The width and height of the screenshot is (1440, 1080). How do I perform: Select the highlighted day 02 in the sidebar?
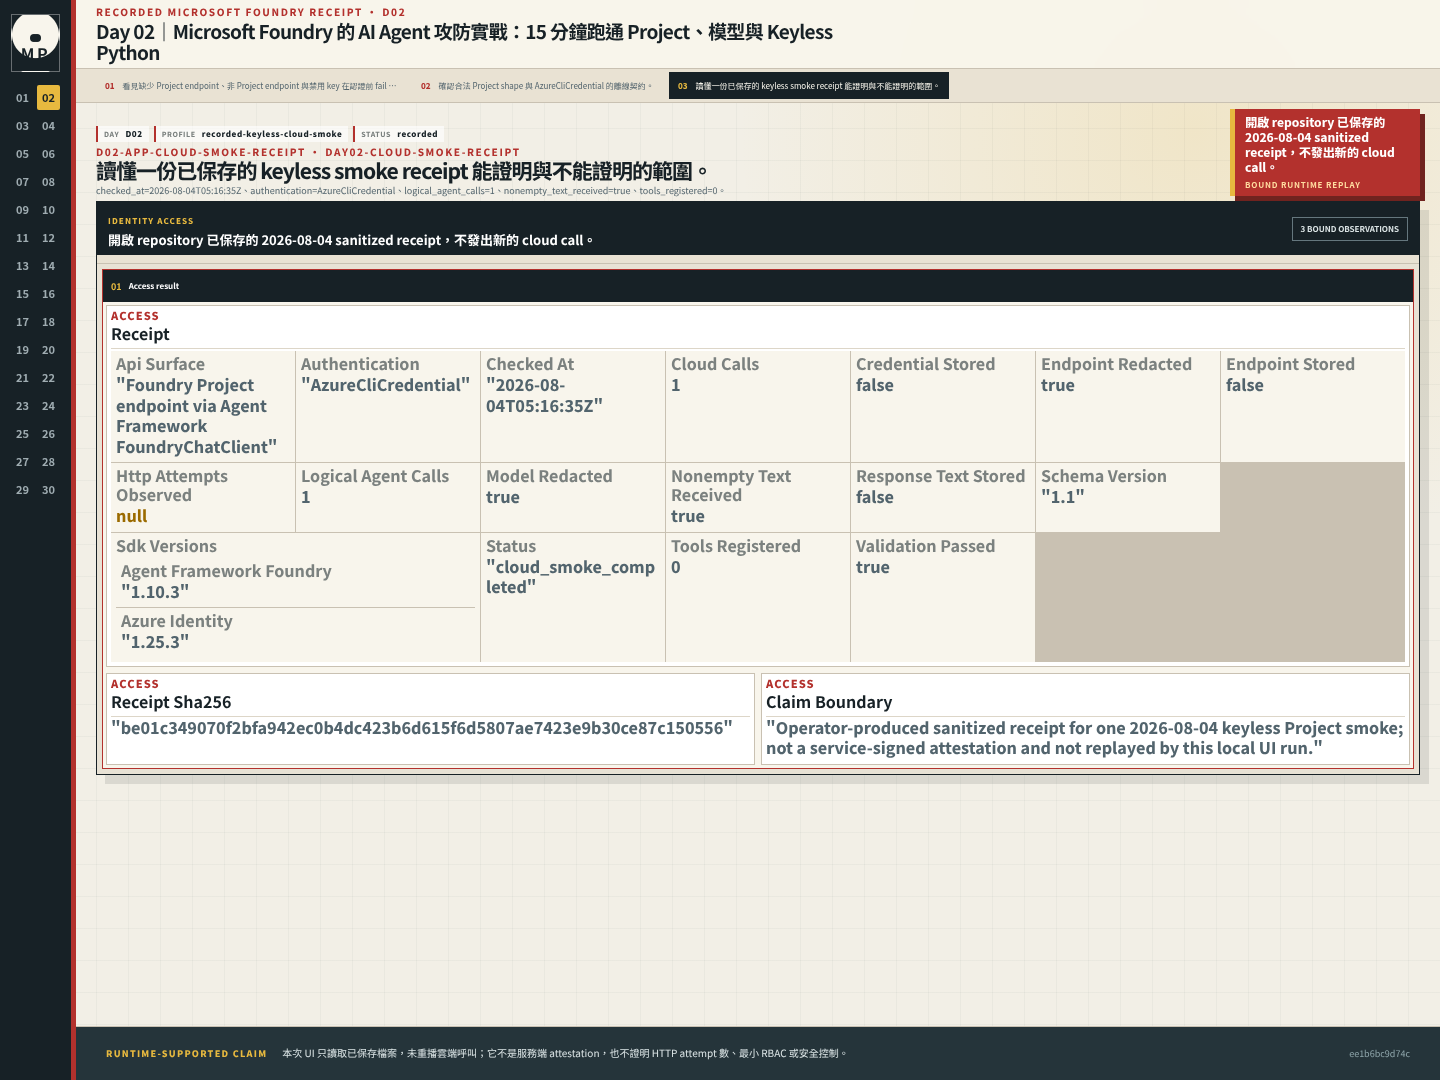(48, 98)
